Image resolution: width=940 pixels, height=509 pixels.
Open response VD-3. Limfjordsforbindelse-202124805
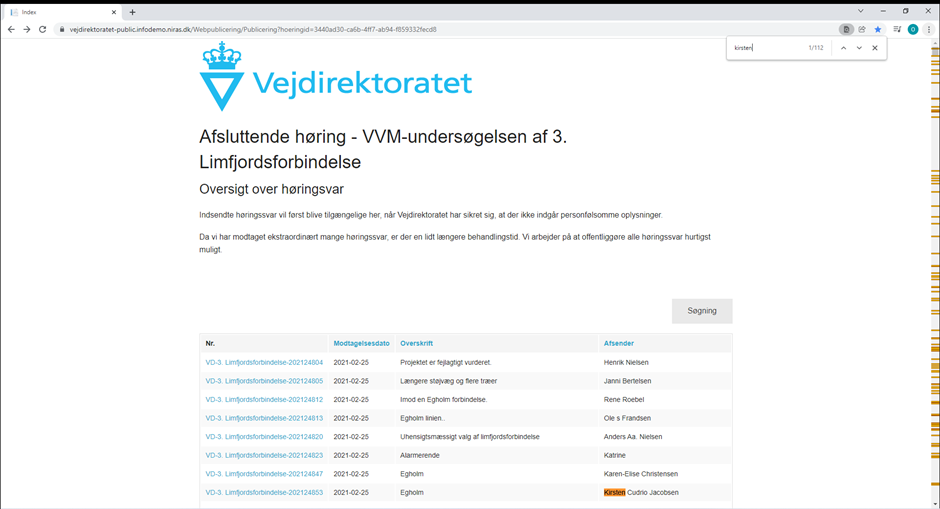point(264,381)
